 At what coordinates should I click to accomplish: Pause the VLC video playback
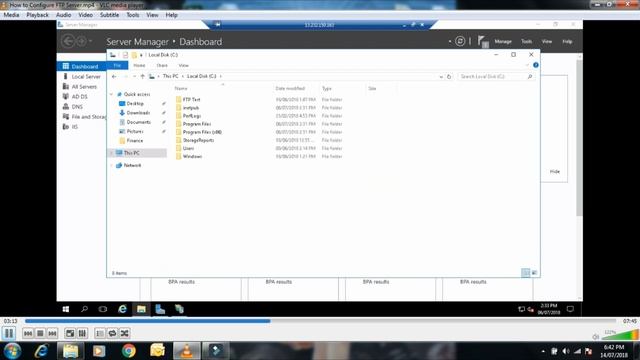click(x=9, y=333)
